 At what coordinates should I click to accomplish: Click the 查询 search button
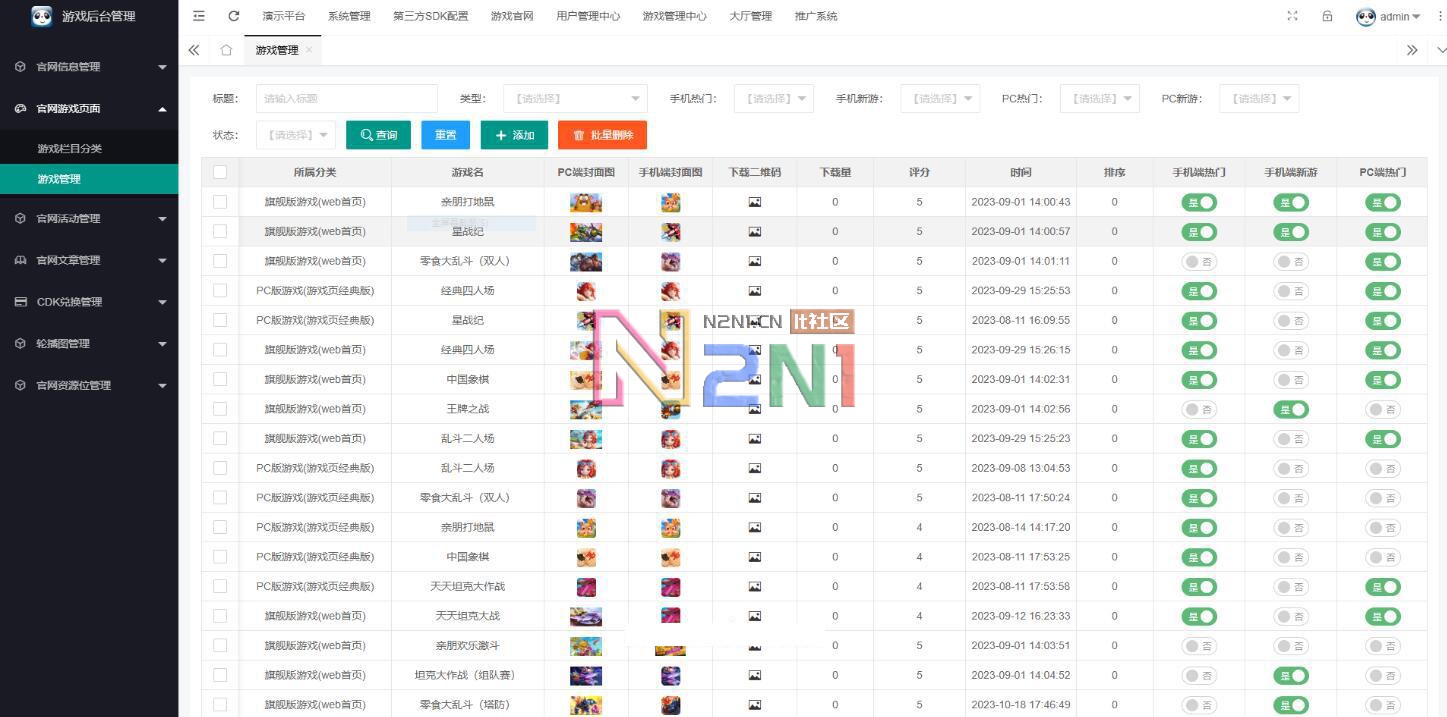(378, 135)
